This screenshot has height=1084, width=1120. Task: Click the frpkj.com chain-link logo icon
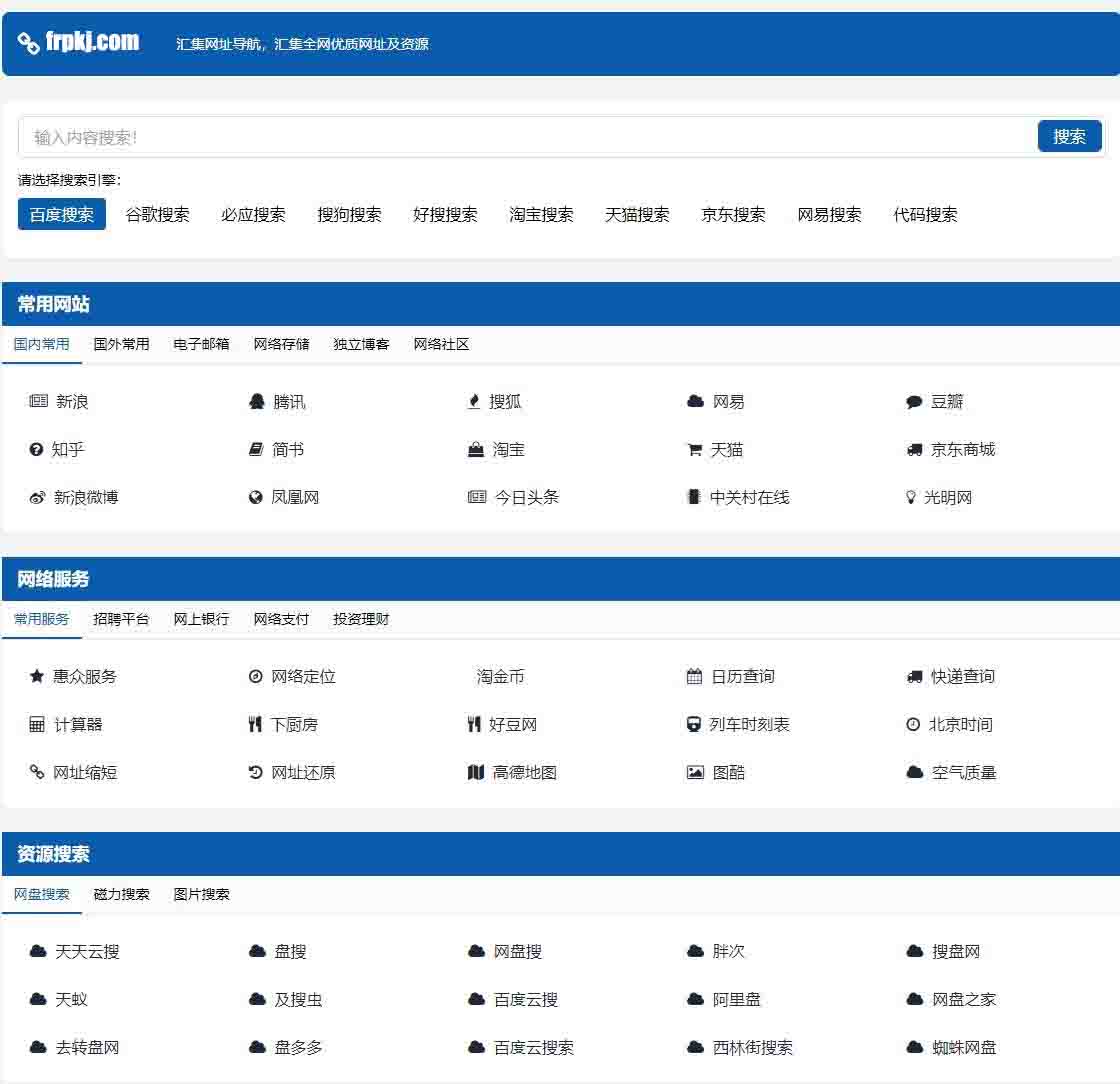click(x=29, y=43)
